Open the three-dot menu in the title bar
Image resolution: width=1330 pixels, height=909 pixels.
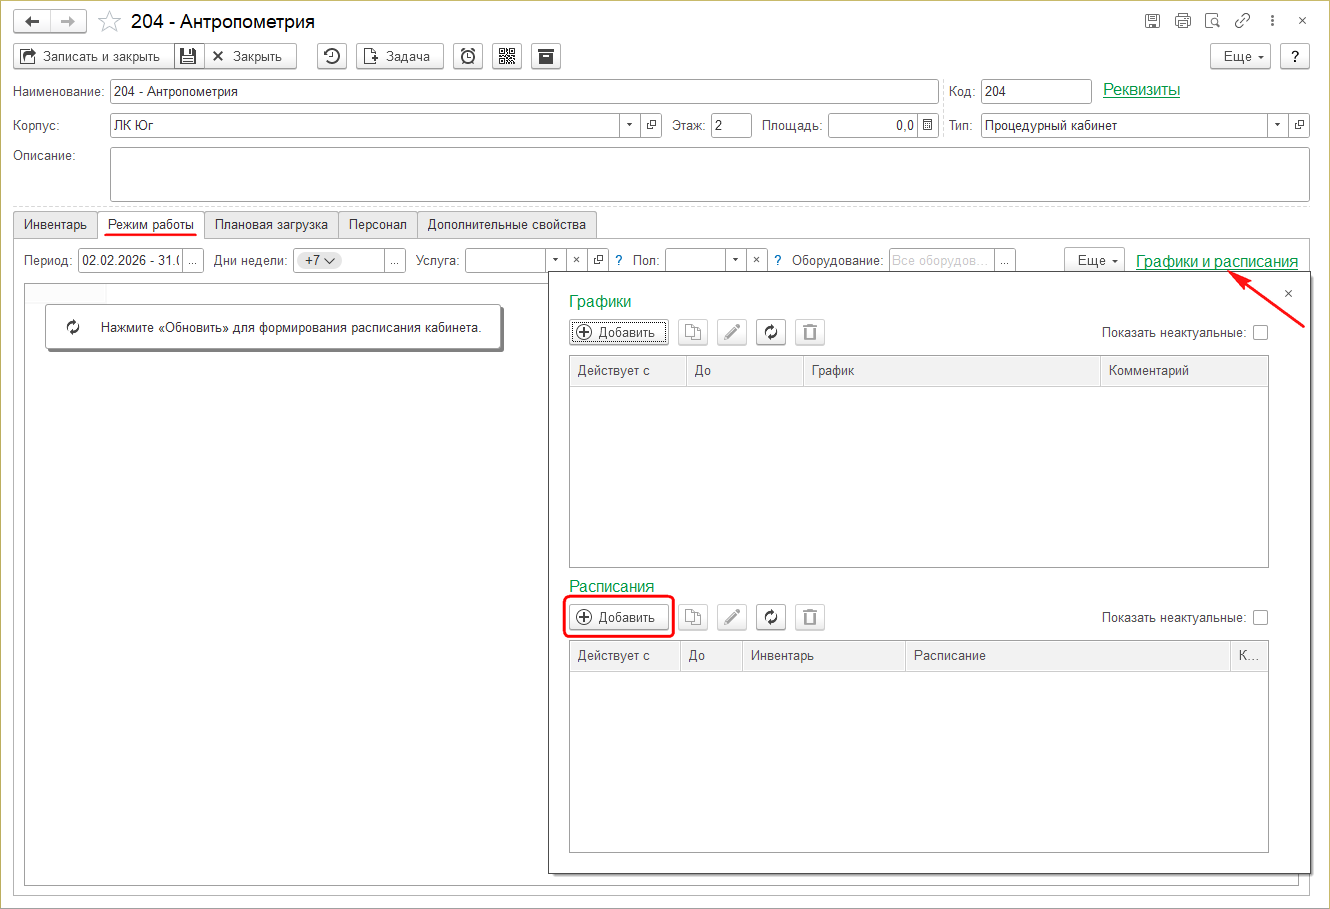(x=1272, y=21)
